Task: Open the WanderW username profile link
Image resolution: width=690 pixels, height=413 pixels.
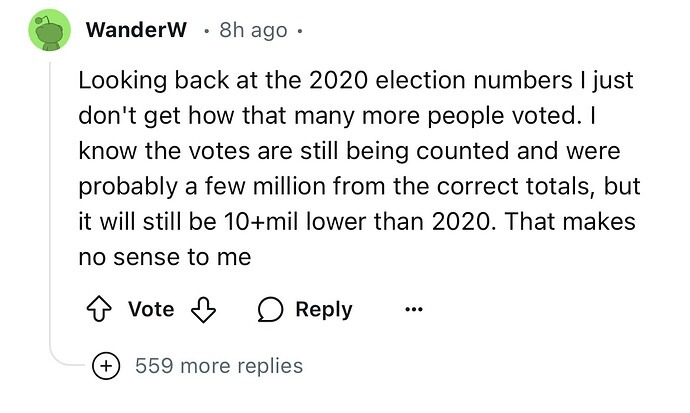Action: pos(136,30)
